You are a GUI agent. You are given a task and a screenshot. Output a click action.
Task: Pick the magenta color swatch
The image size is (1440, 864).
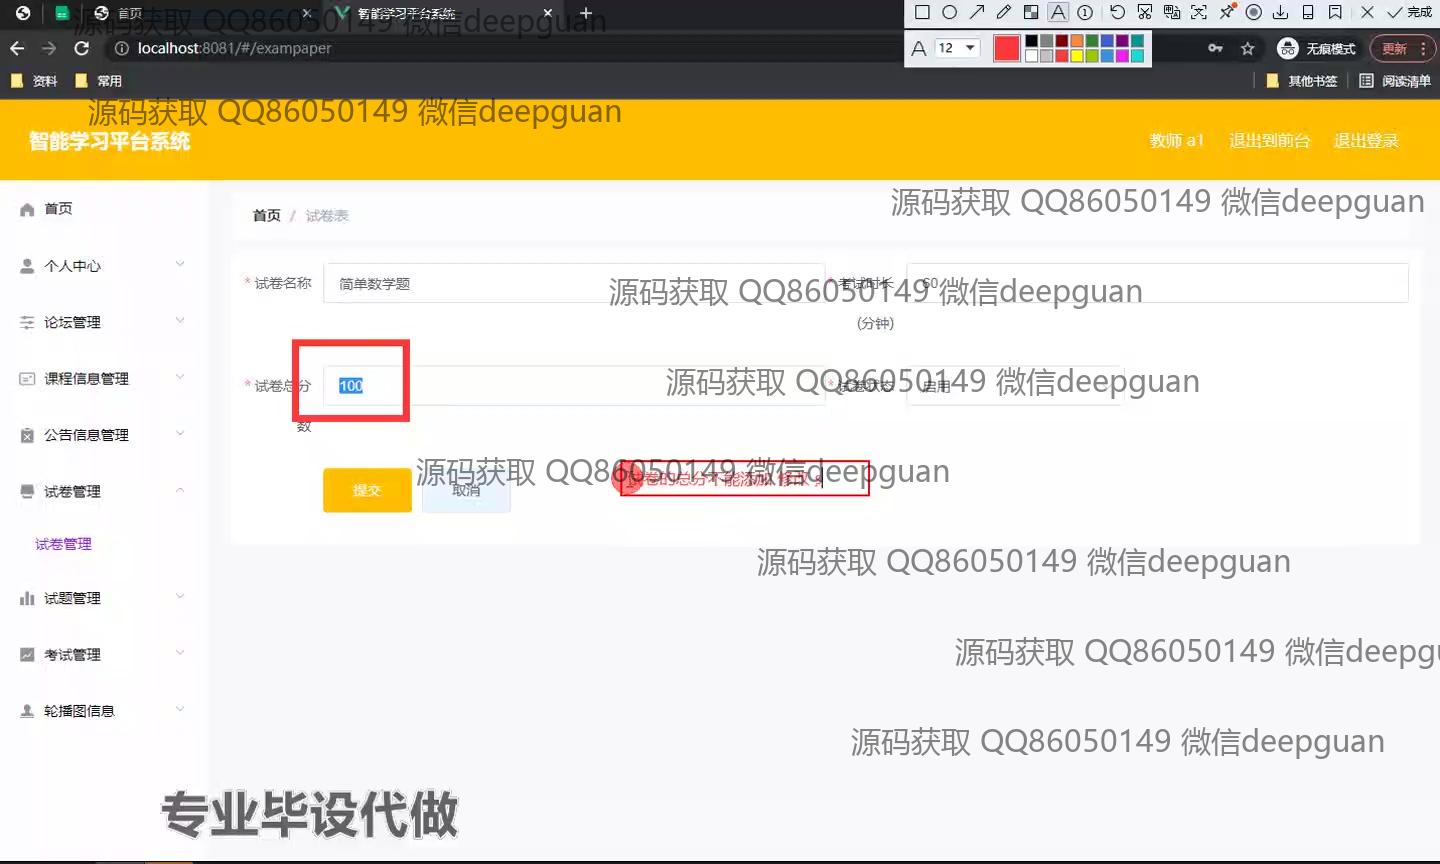(1122, 56)
